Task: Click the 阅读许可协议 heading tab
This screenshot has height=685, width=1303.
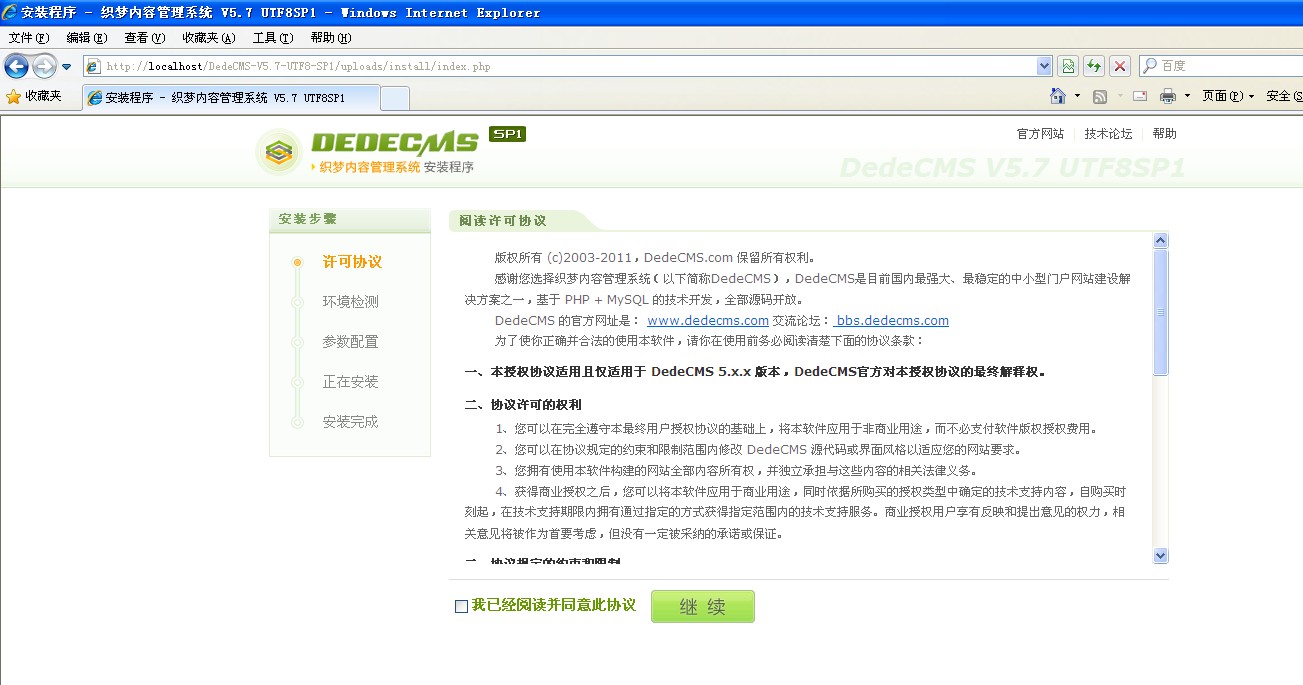Action: [x=503, y=221]
